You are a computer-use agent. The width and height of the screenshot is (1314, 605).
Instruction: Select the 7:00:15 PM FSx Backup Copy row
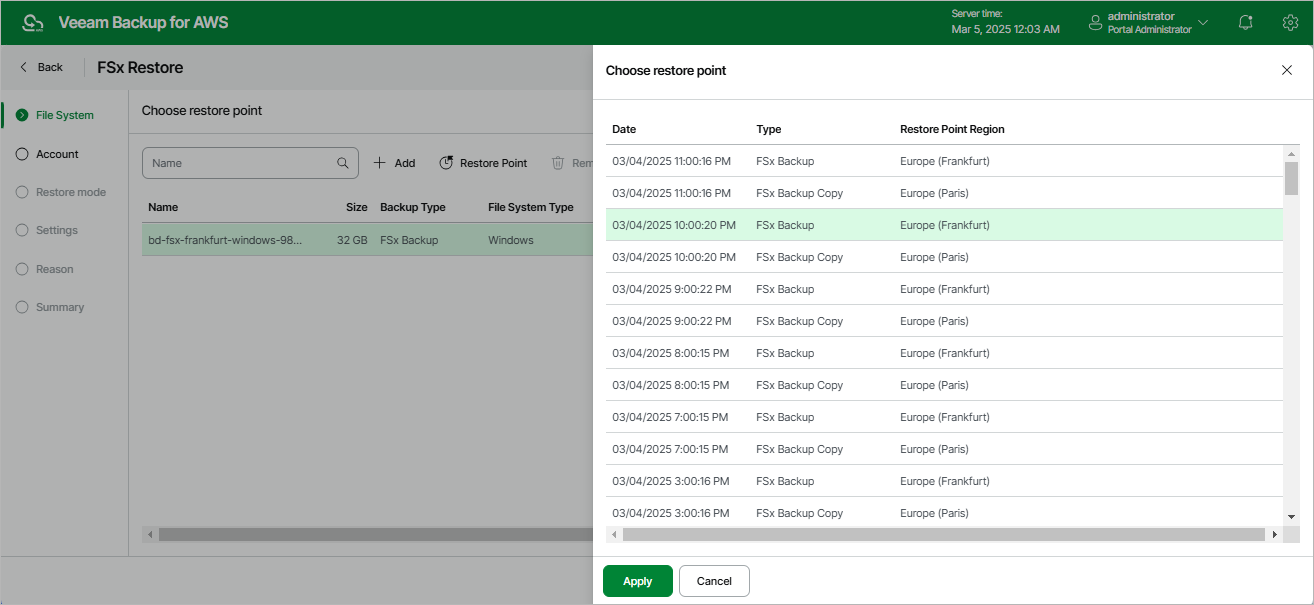click(x=944, y=449)
